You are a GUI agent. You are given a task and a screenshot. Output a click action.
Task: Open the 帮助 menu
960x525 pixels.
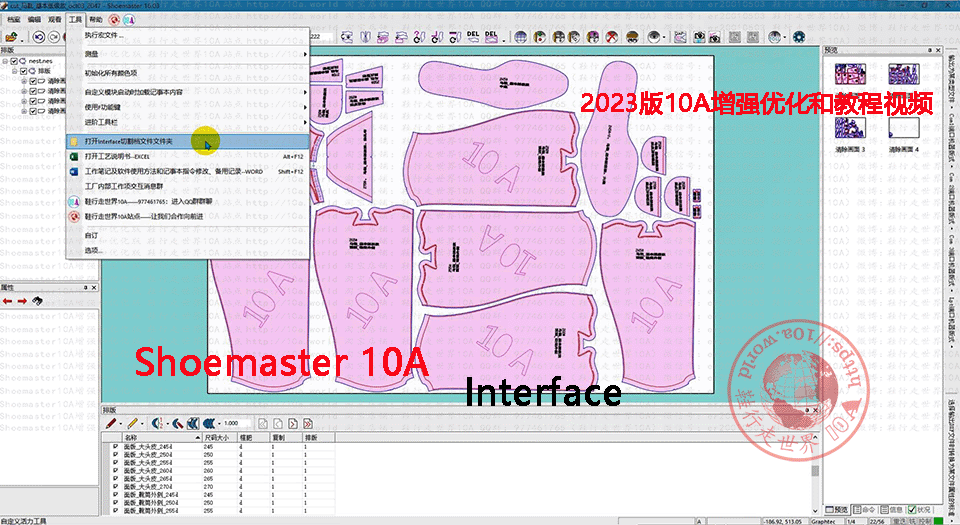pos(96,20)
